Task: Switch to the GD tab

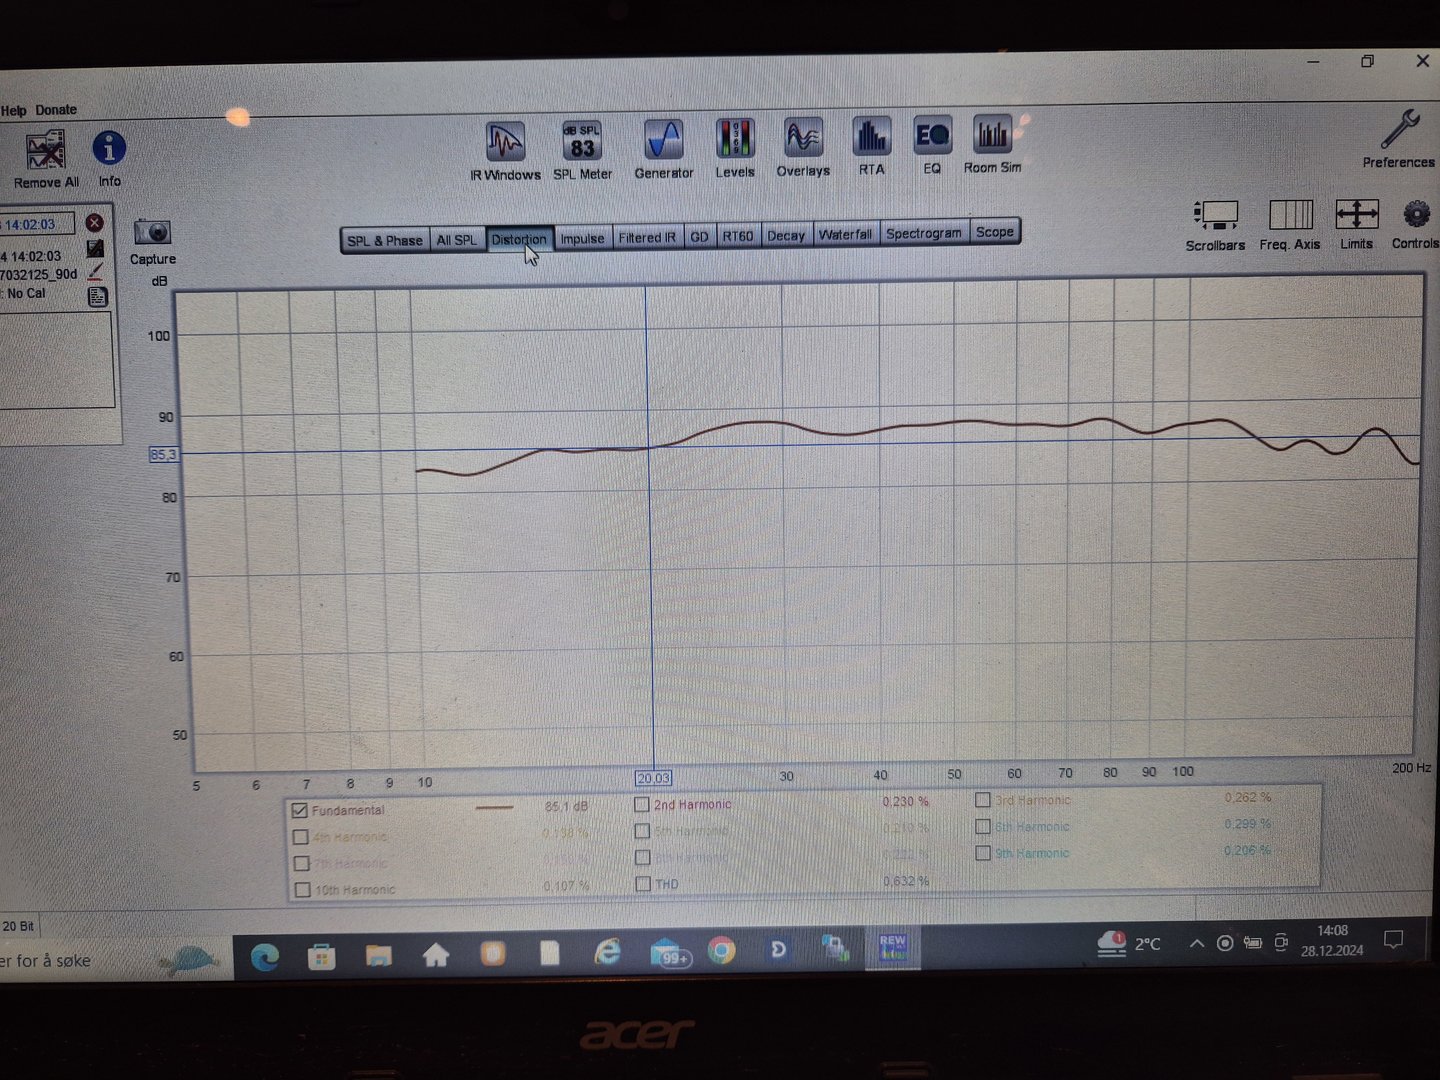Action: 699,237
